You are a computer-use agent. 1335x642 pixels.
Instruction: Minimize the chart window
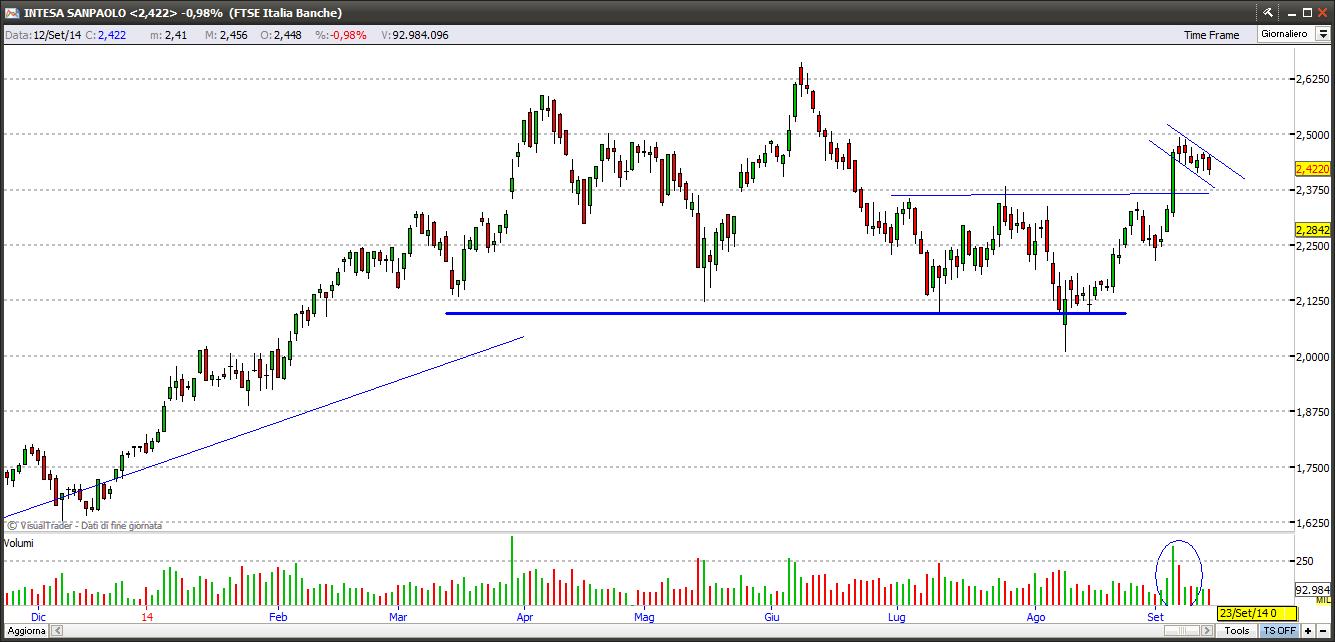pos(1292,14)
